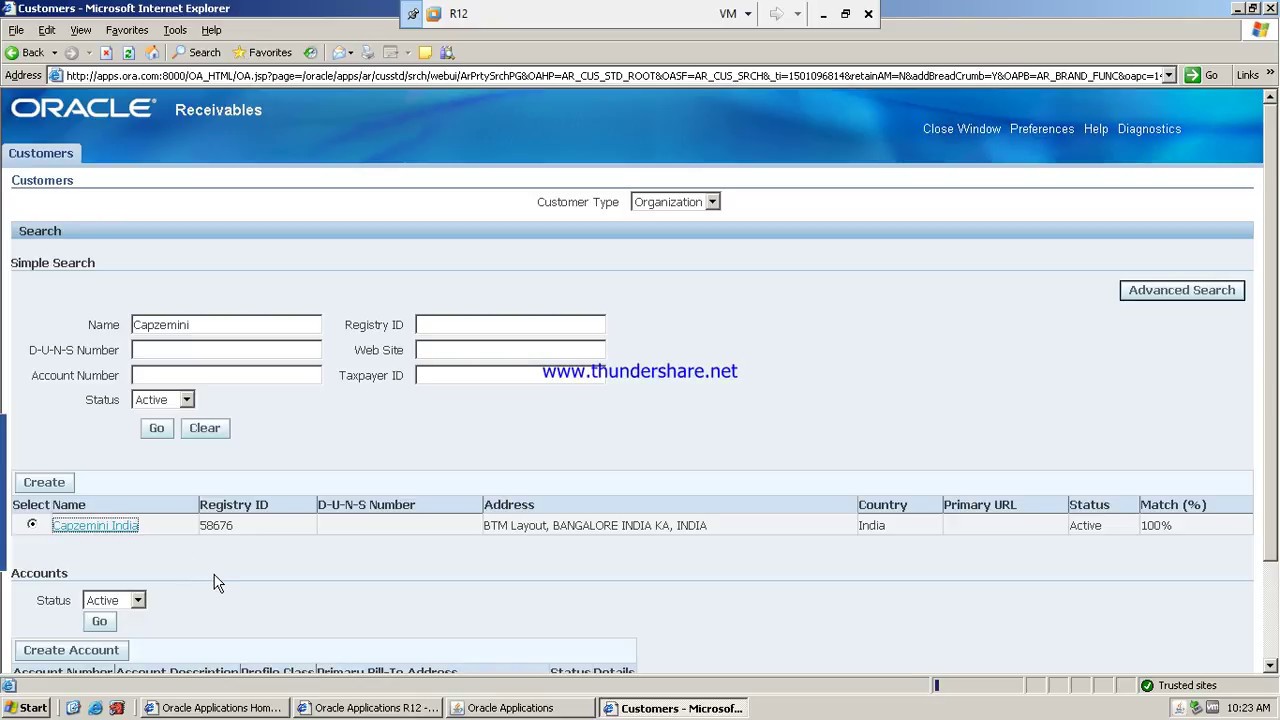Viewport: 1280px width, 720px height.
Task: Open the Search toolbar button
Action: pos(197,53)
